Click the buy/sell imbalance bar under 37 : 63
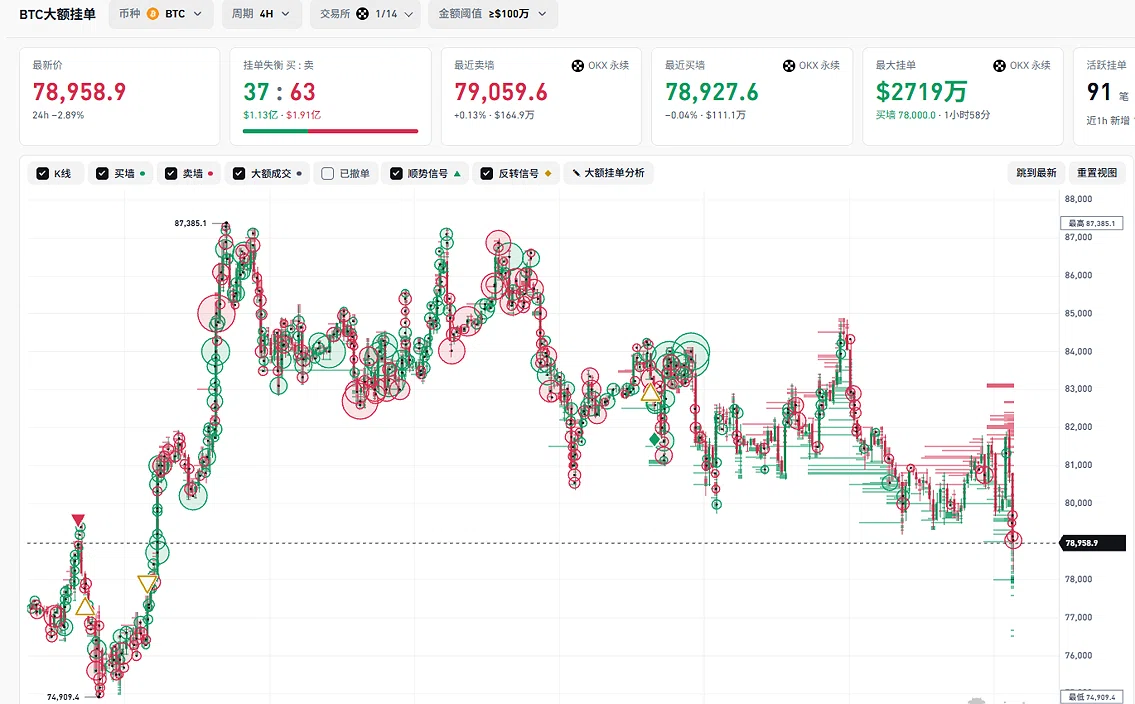The height and width of the screenshot is (704, 1135). (x=330, y=131)
